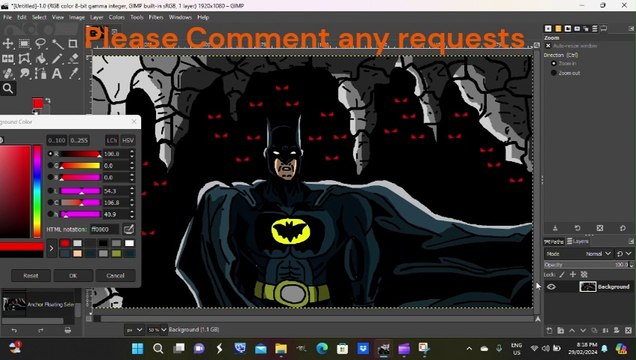The width and height of the screenshot is (636, 360).
Task: Open the Select menu
Action: pos(39,17)
